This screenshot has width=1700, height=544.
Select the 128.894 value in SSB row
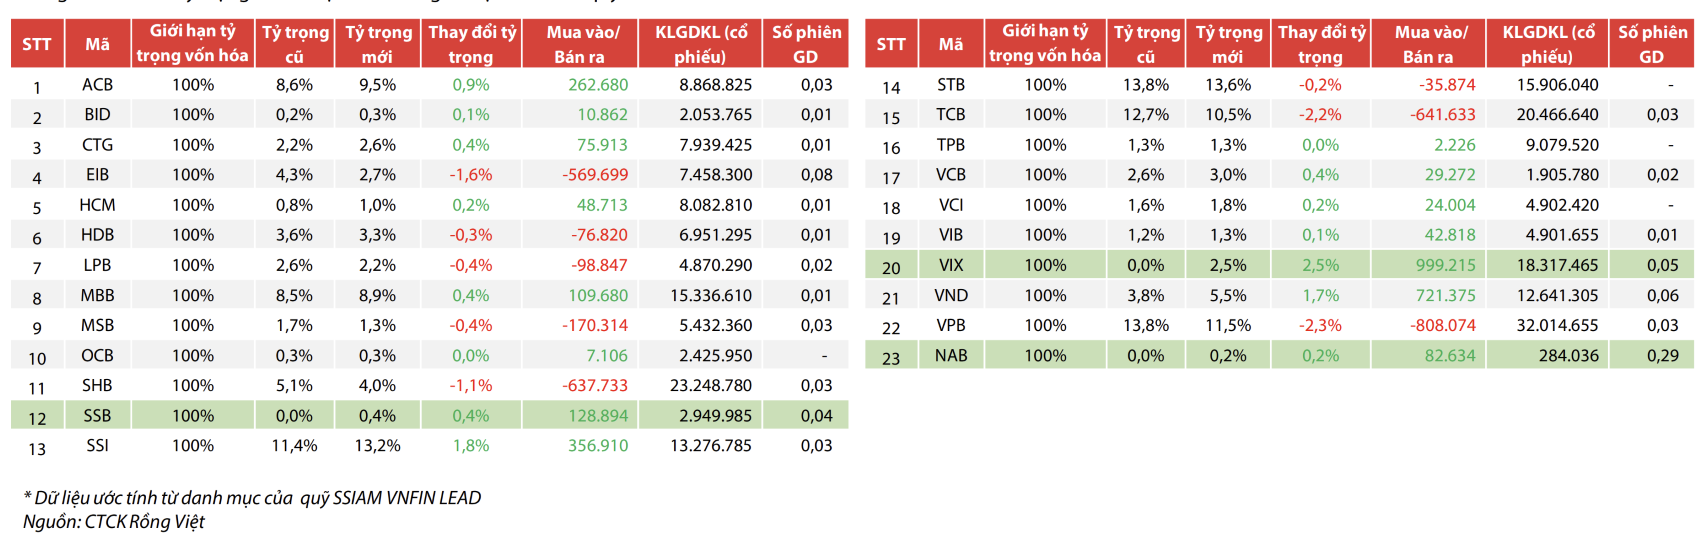click(598, 415)
